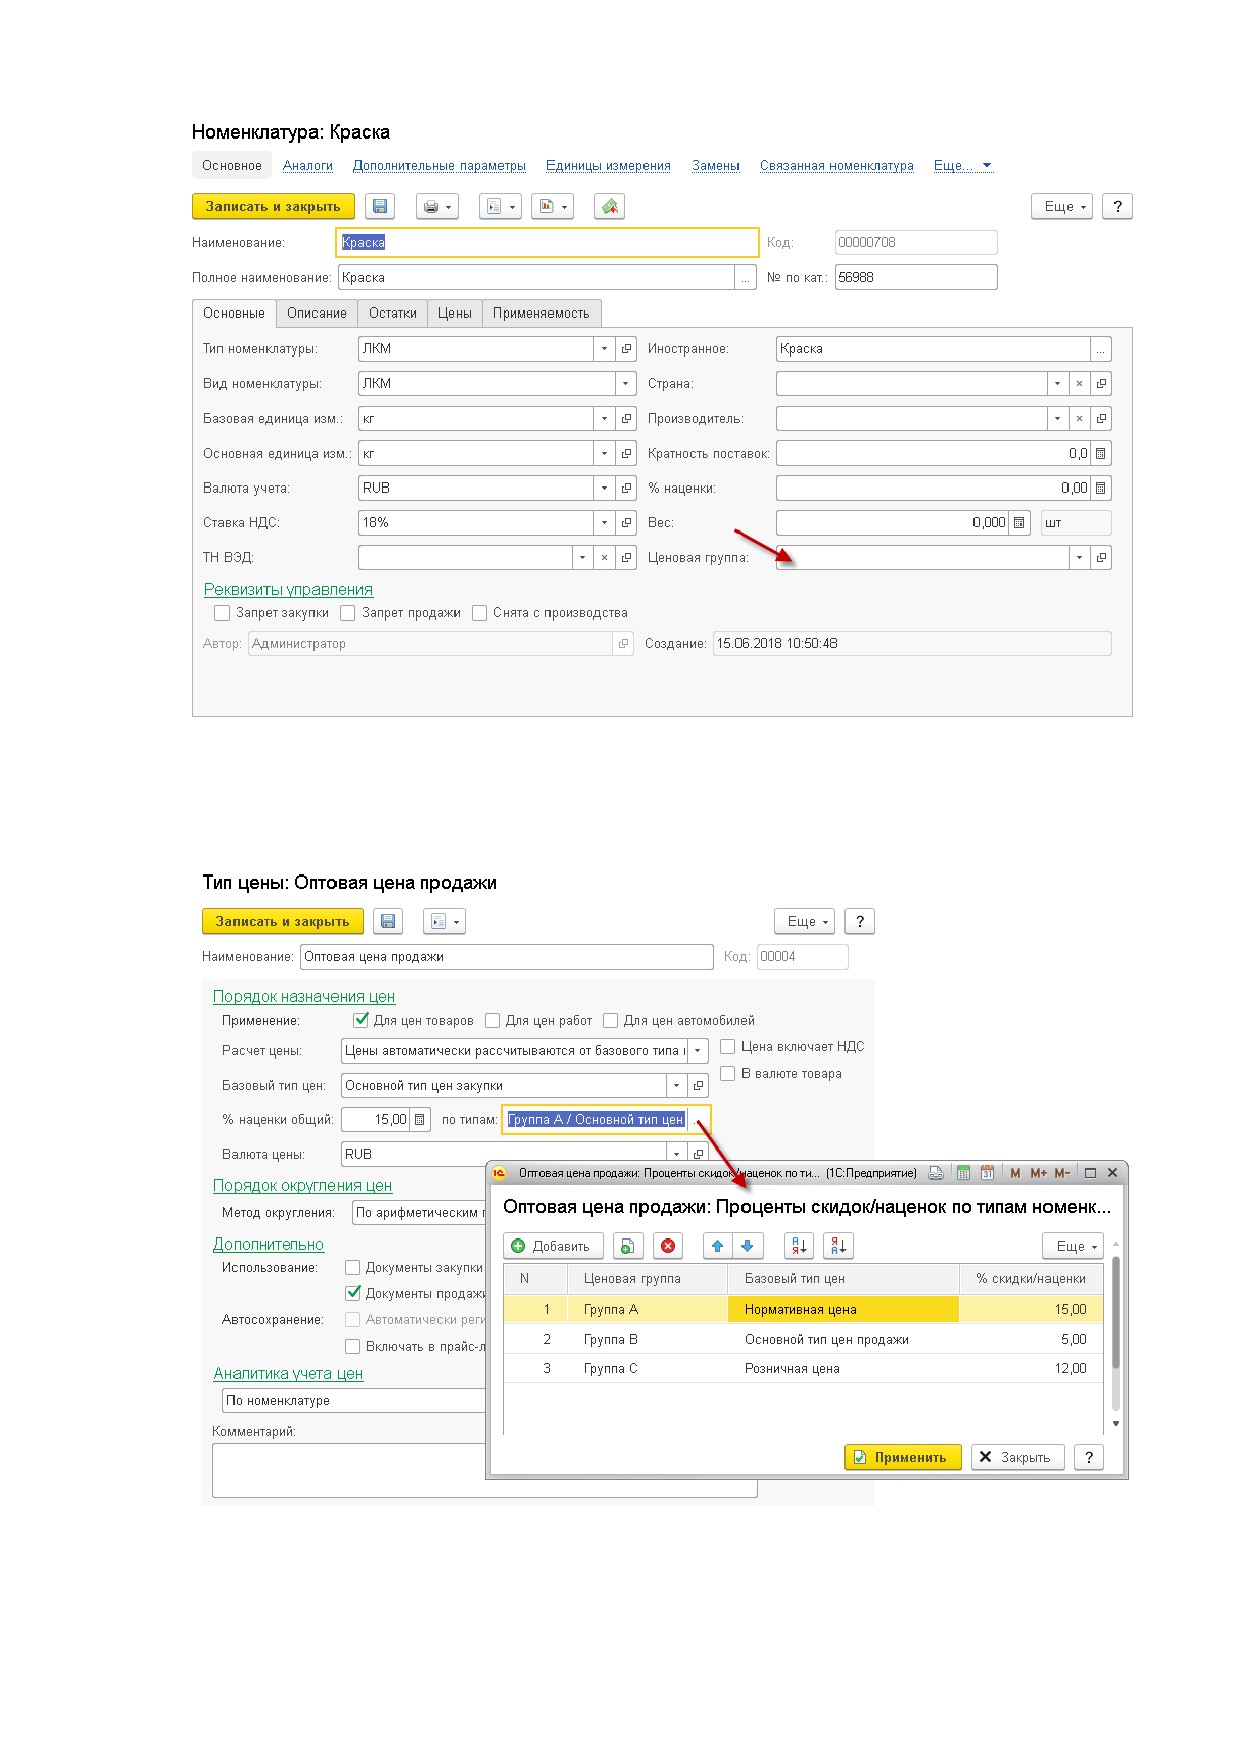Viewport: 1239px width, 1752px height.
Task: Open the Еще menu in Номенклатура toolbar
Action: (x=1062, y=206)
